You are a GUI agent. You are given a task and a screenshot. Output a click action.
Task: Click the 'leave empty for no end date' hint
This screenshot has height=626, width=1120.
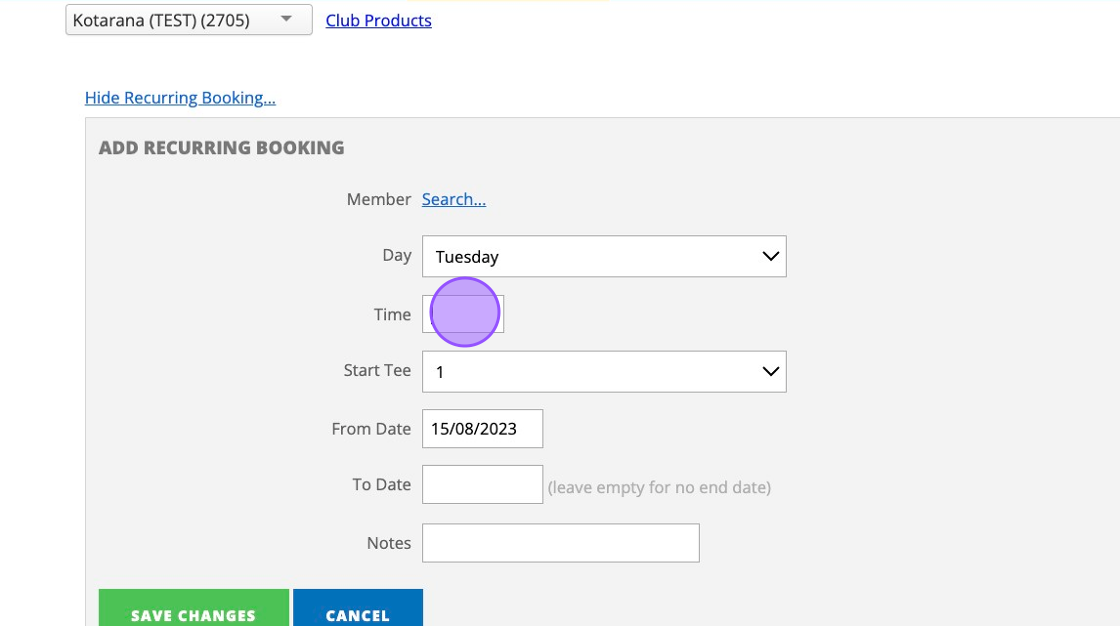[659, 488]
